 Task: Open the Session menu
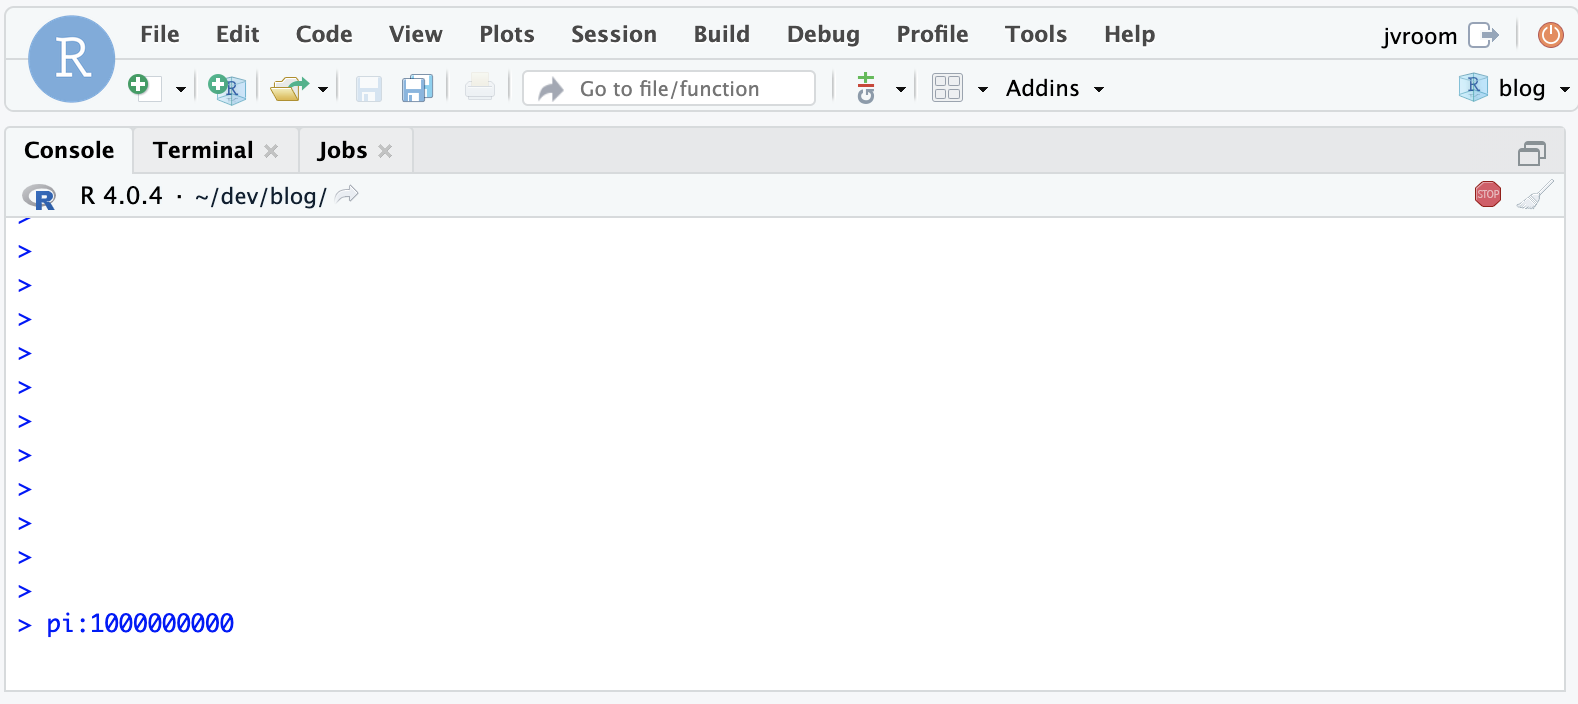tap(613, 34)
